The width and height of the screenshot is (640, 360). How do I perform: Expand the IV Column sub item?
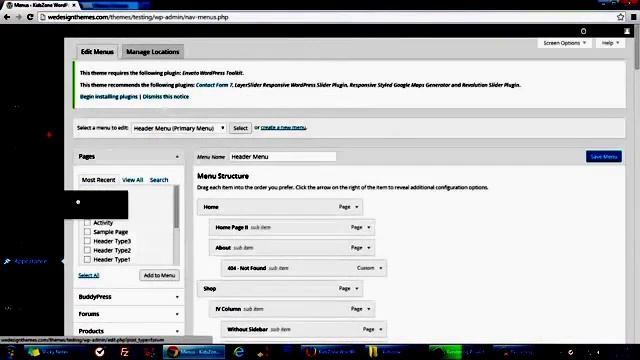coord(369,309)
